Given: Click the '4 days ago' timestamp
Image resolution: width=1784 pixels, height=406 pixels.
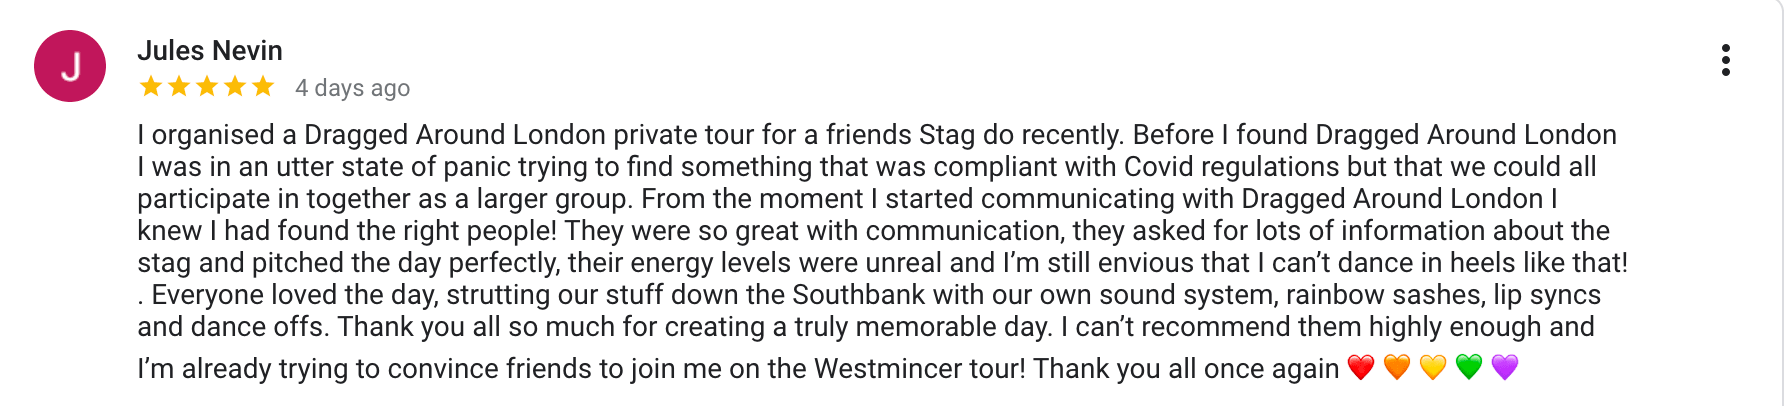Looking at the screenshot, I should (x=352, y=88).
